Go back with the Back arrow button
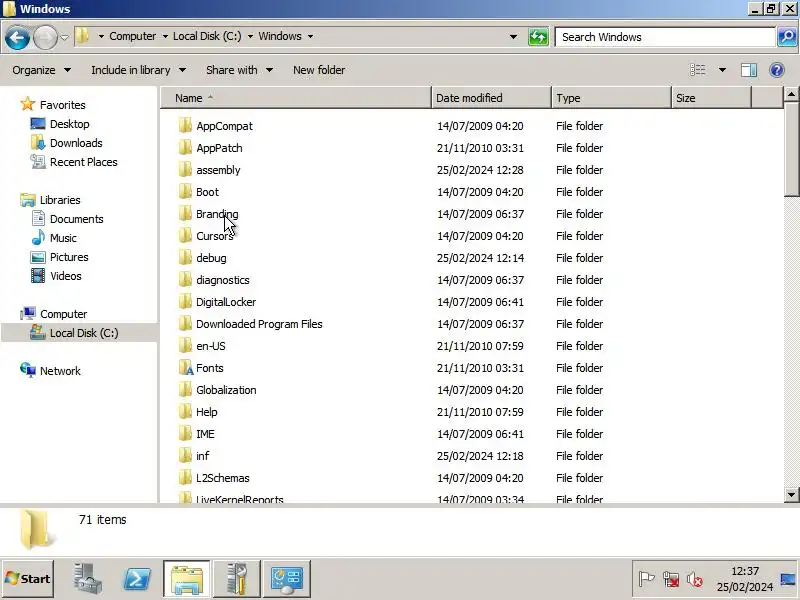 coord(17,37)
